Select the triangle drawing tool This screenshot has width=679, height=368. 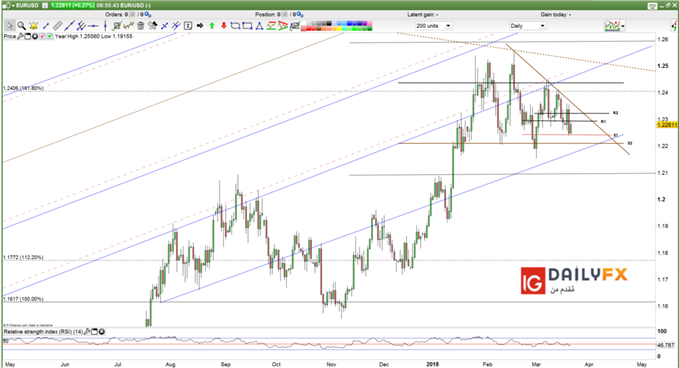click(259, 26)
